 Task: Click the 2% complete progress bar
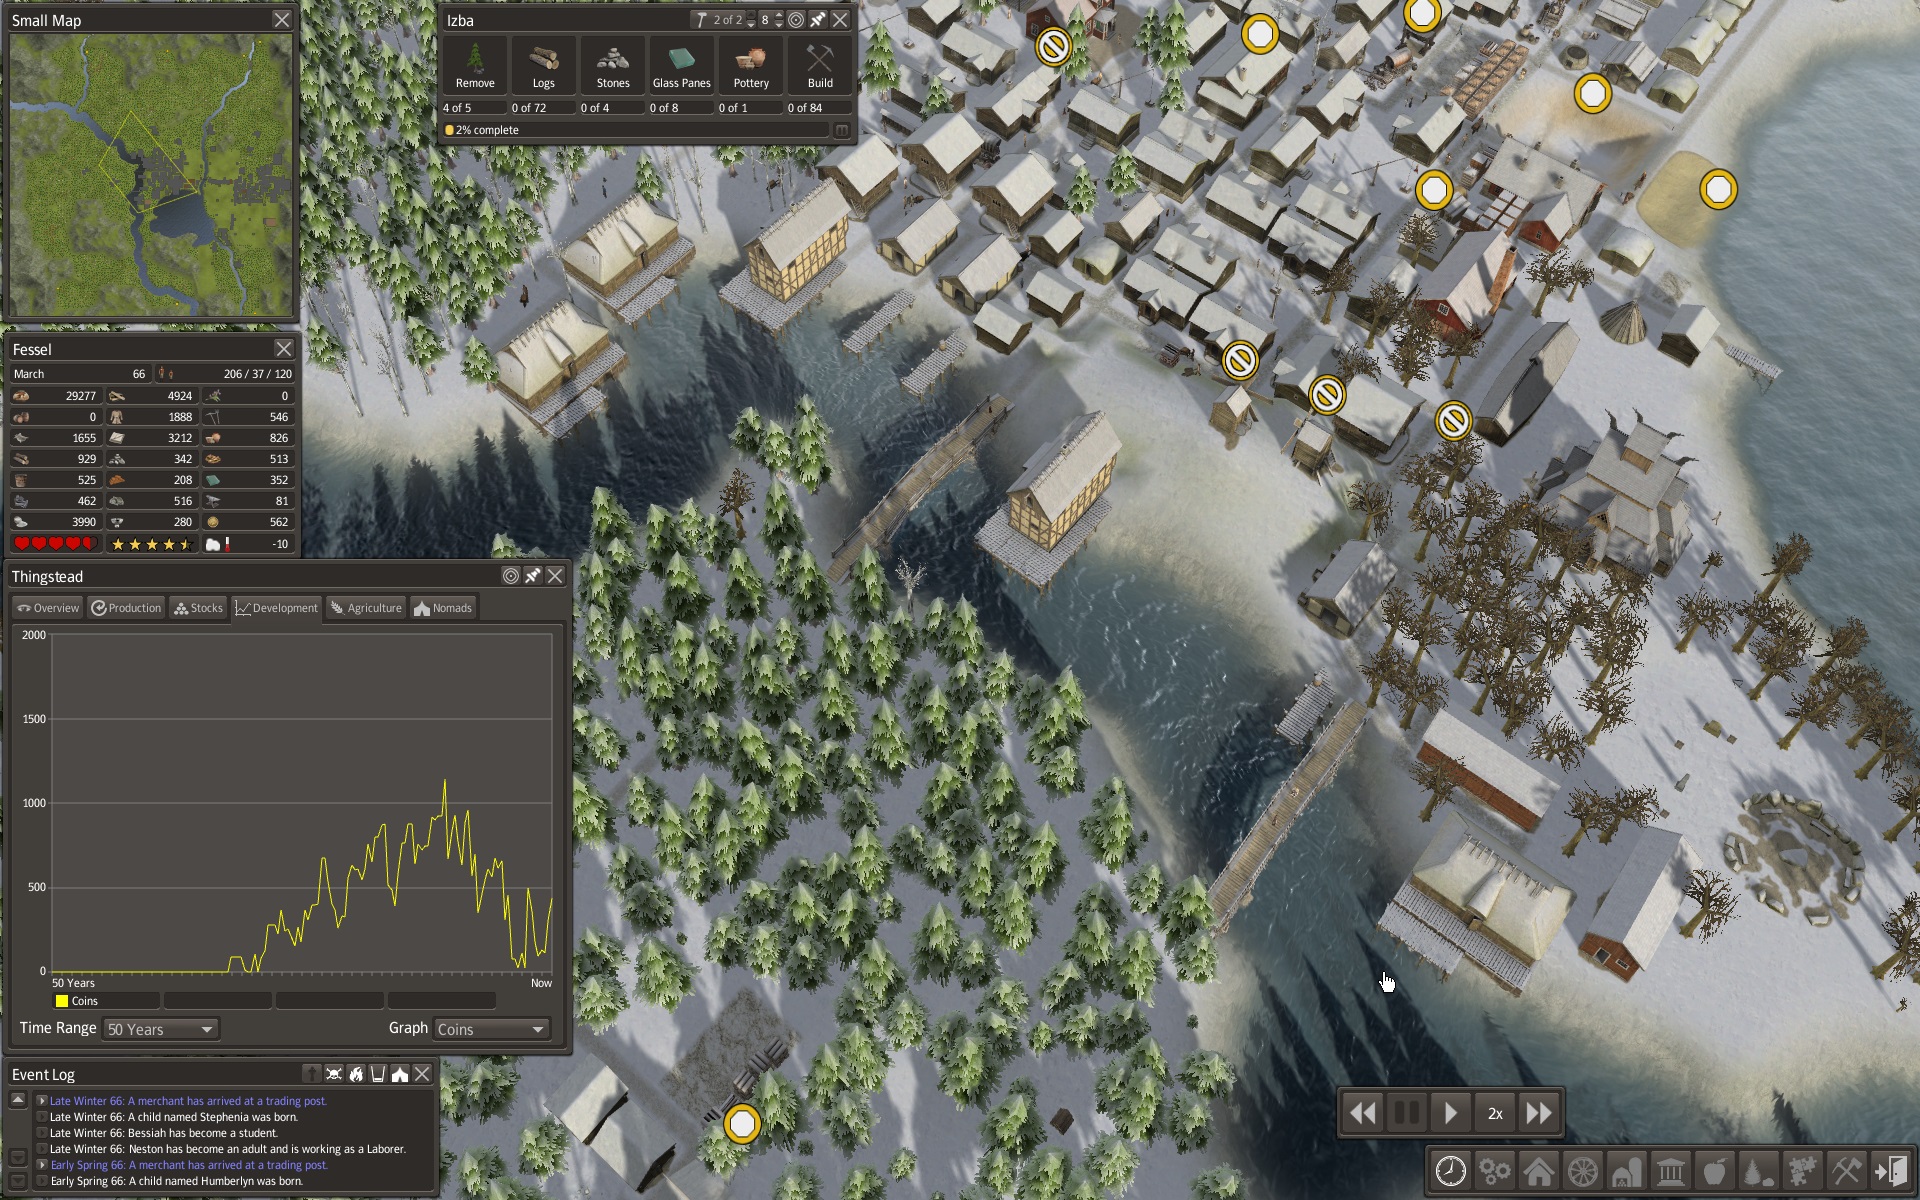coord(636,130)
